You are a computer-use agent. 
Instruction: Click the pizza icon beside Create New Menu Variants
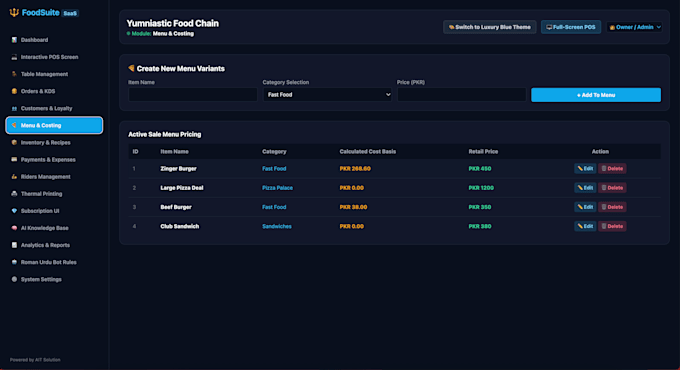(x=131, y=68)
